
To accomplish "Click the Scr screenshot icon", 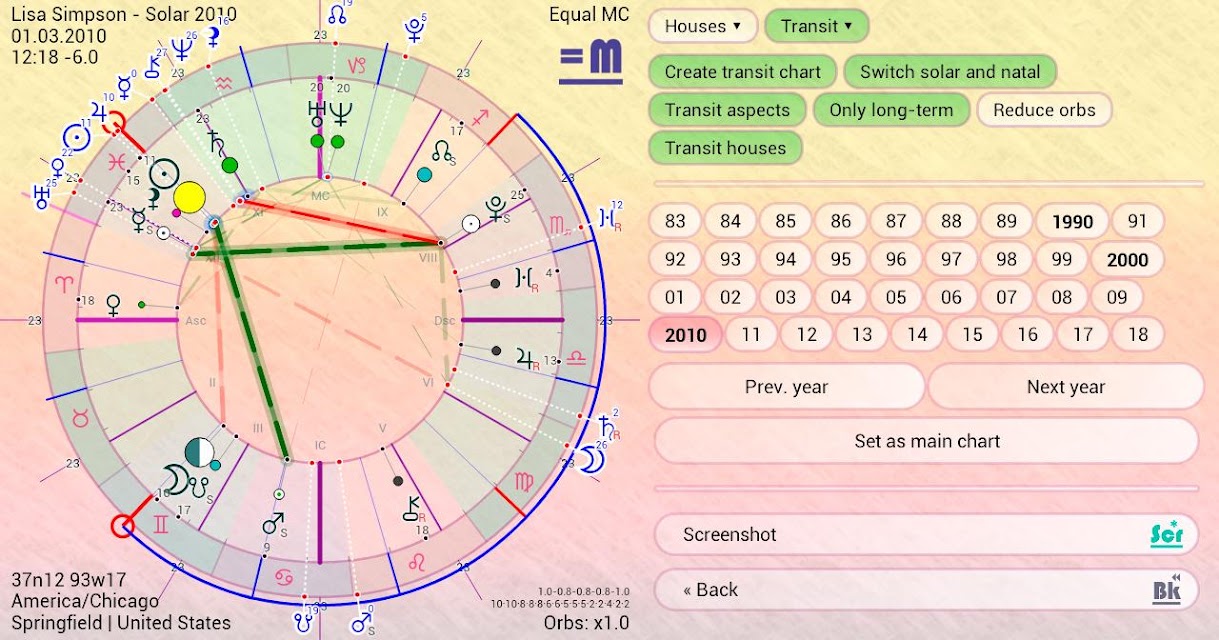I will (1166, 534).
